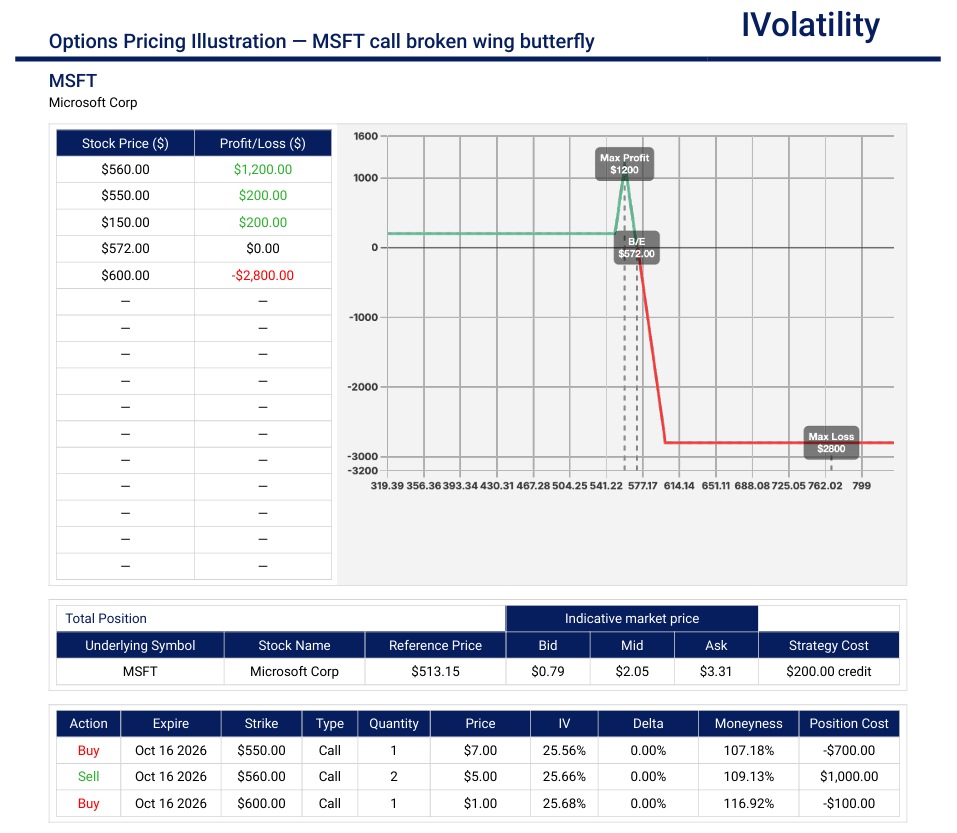Click the $7.00 option price
957x833 pixels.
click(480, 750)
